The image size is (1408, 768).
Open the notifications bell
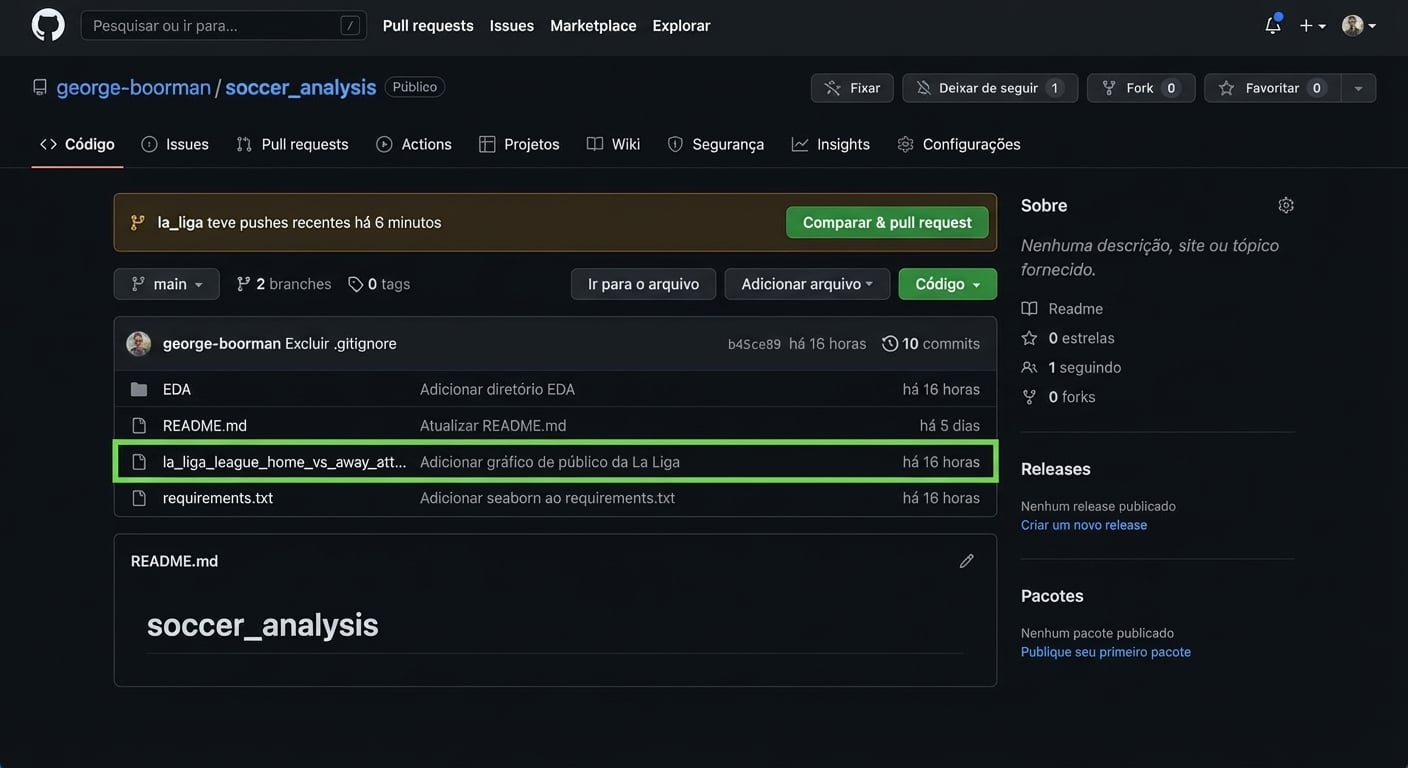pyautogui.click(x=1273, y=25)
